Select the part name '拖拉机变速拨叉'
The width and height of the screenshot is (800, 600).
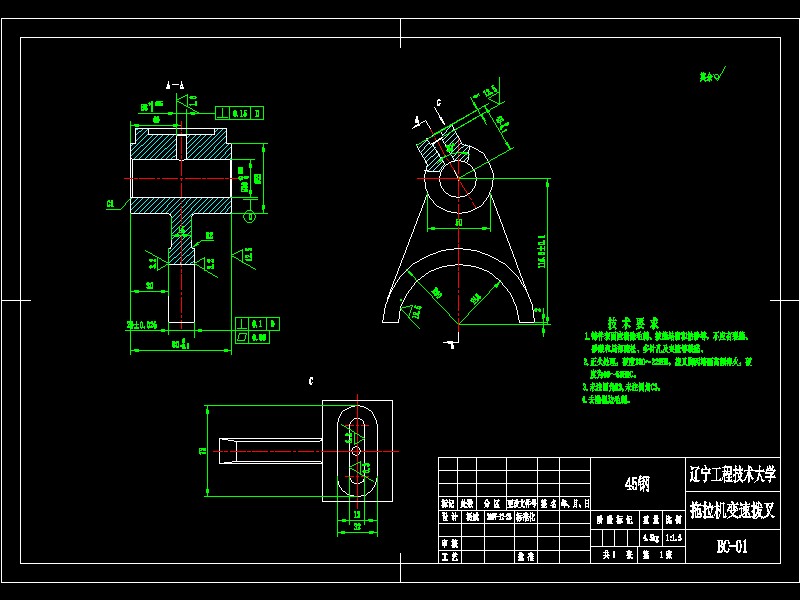(x=733, y=510)
